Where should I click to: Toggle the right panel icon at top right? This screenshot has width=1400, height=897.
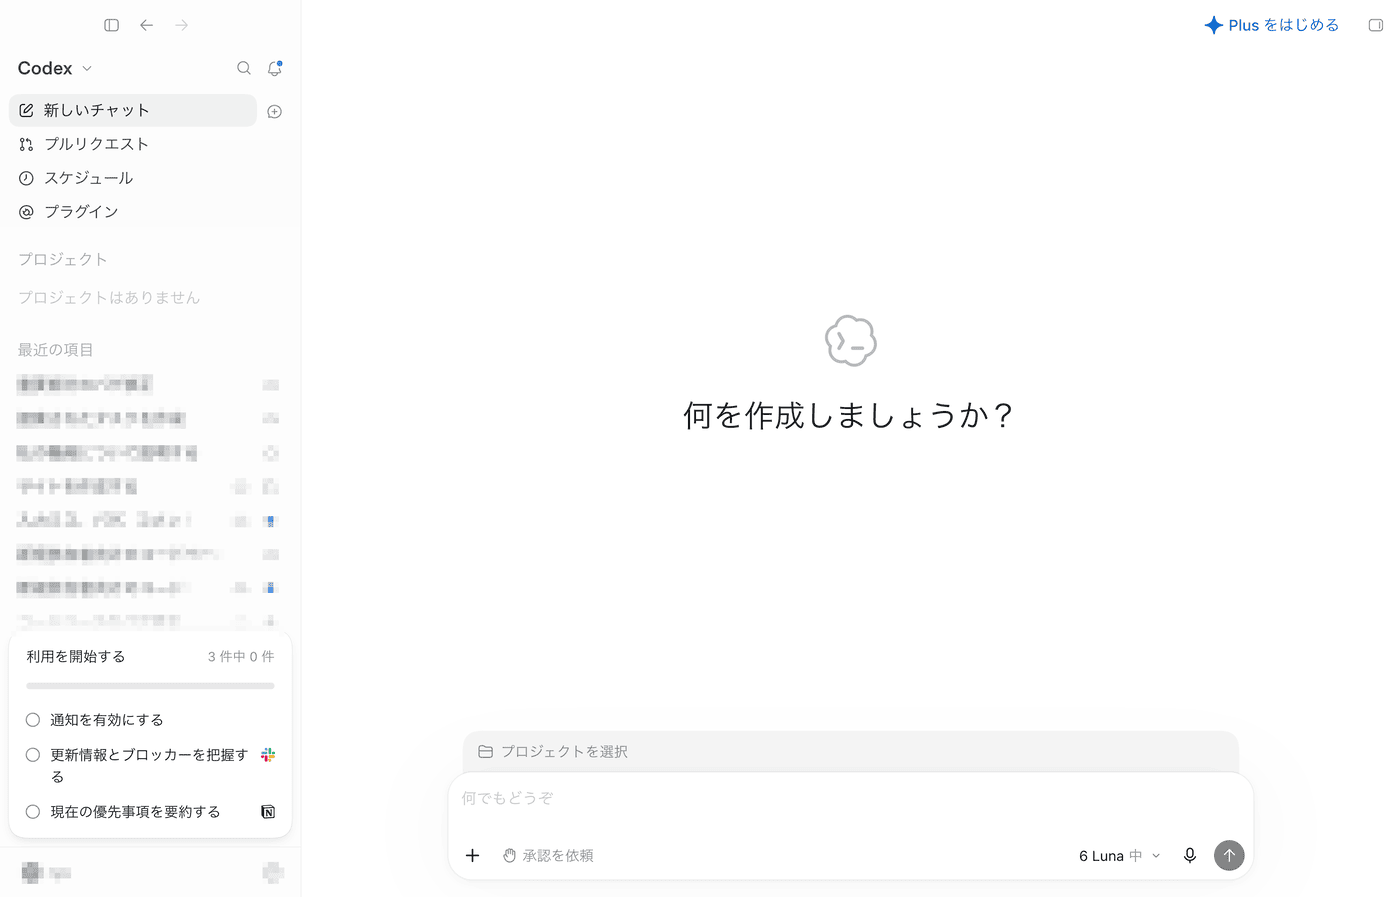pos(1376,25)
